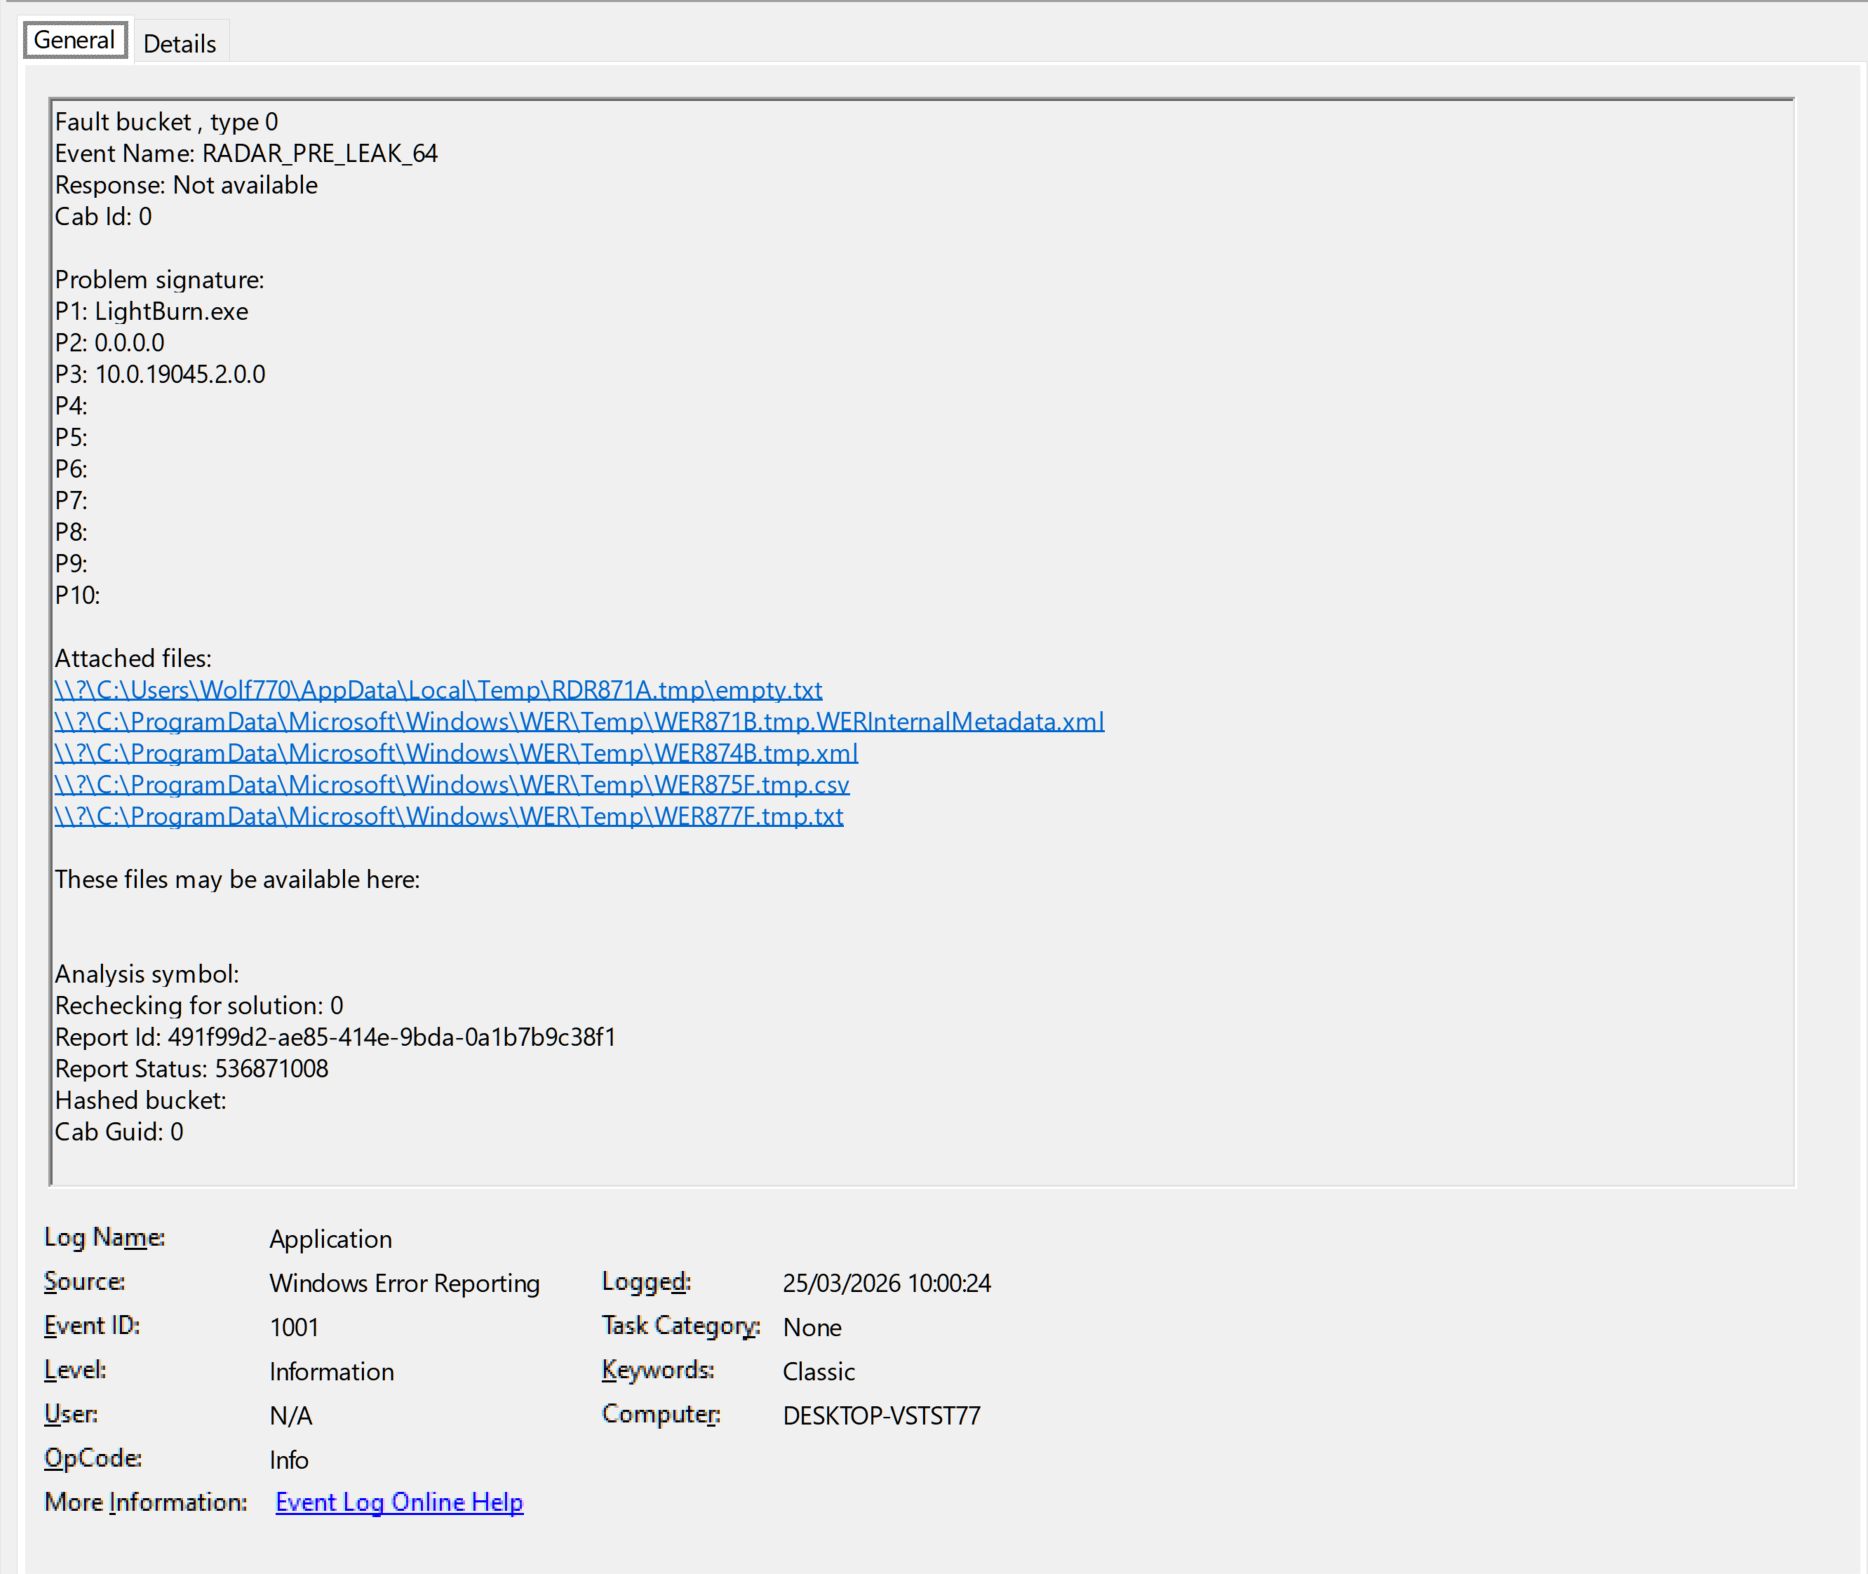The width and height of the screenshot is (1868, 1574).
Task: Click the Event Name RADAR_PRE_LEAK_64 text
Action: coord(319,154)
